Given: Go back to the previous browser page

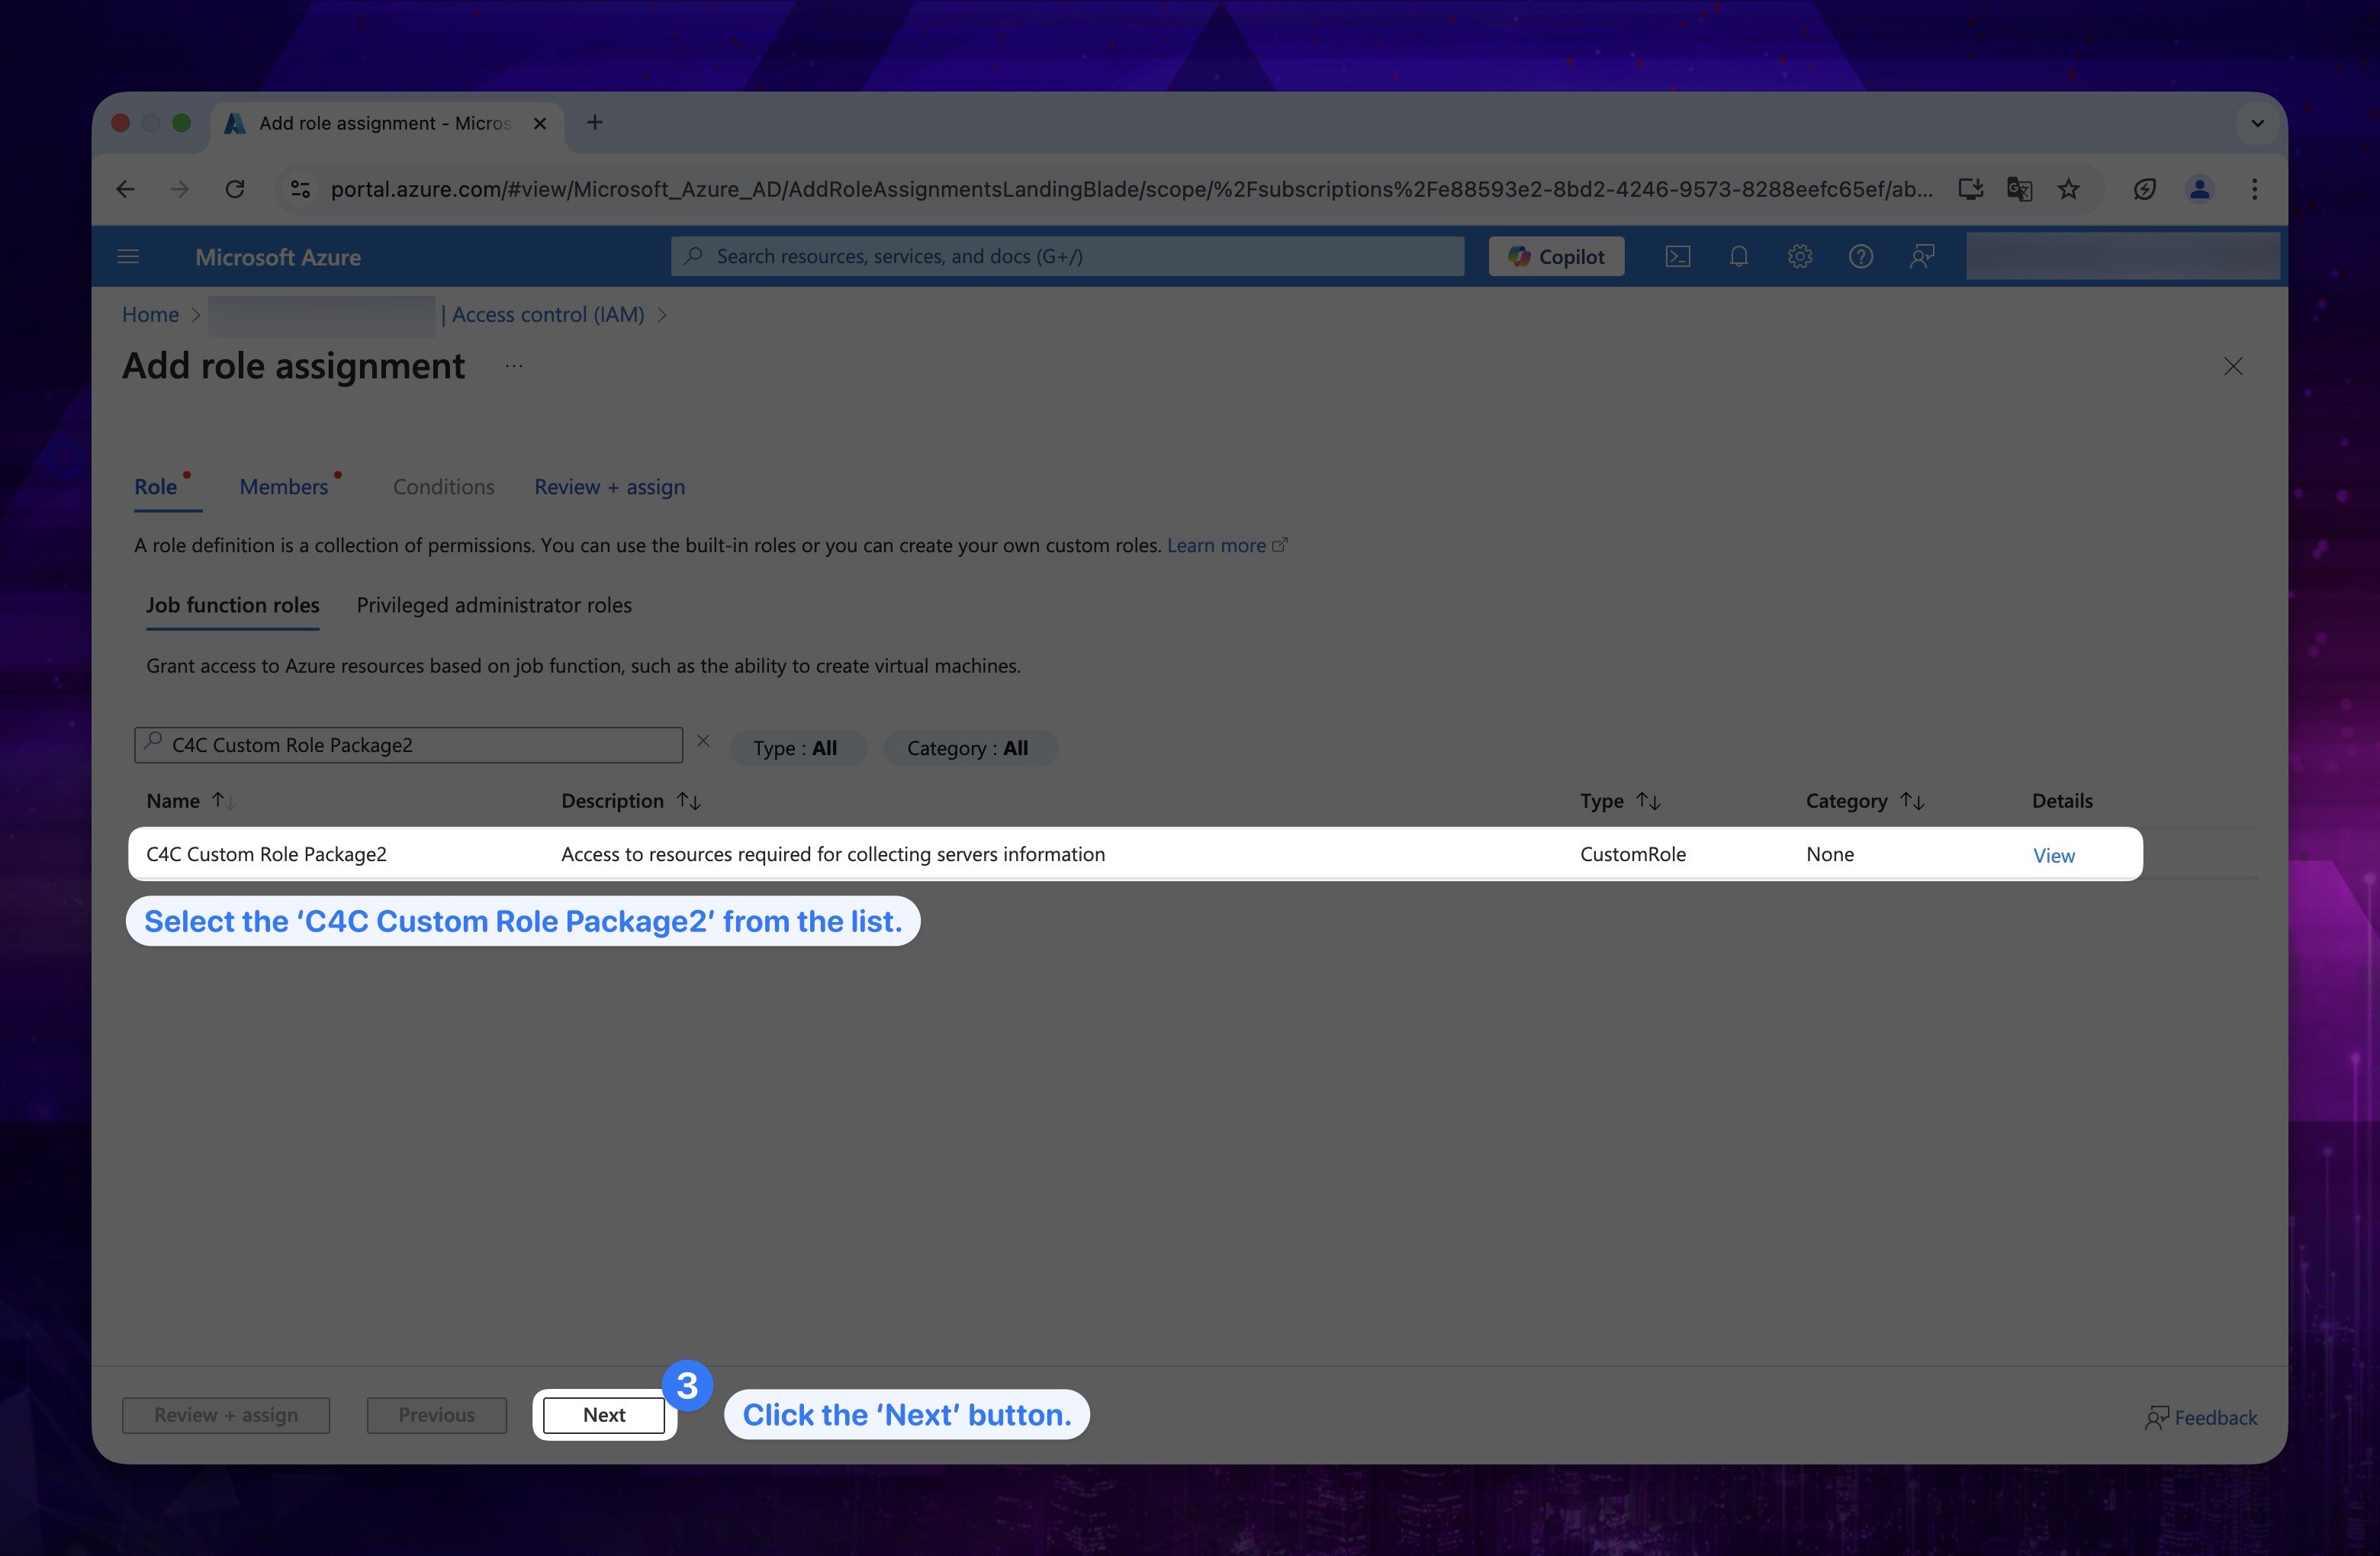Looking at the screenshot, I should [125, 189].
